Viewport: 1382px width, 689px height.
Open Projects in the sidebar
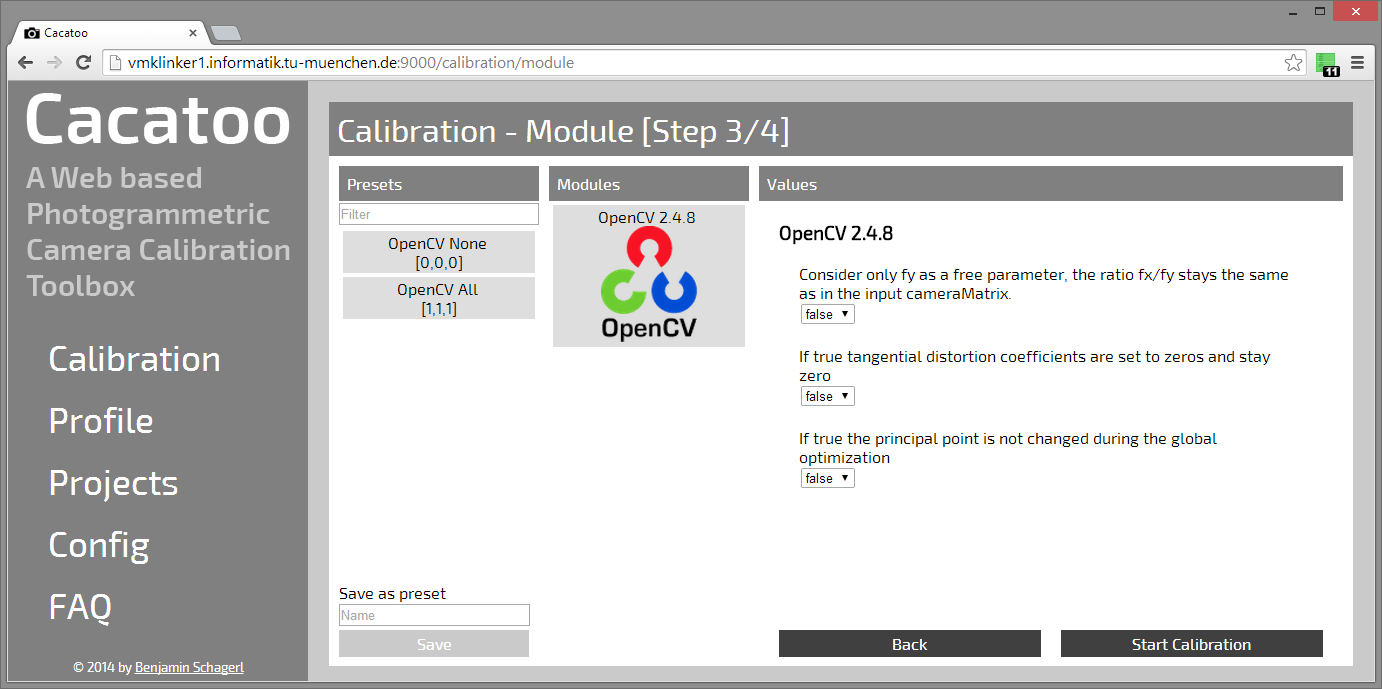point(113,483)
